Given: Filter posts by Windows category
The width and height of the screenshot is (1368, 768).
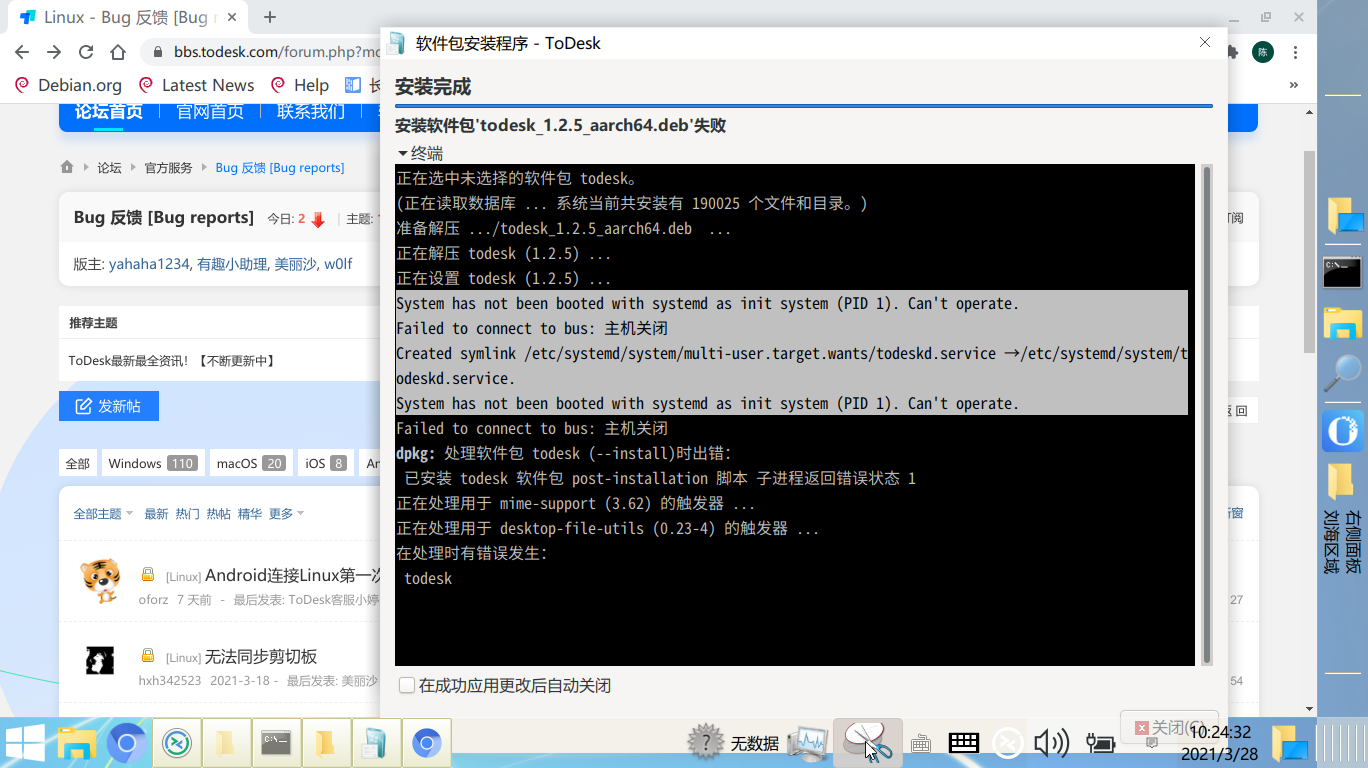Looking at the screenshot, I should [153, 463].
